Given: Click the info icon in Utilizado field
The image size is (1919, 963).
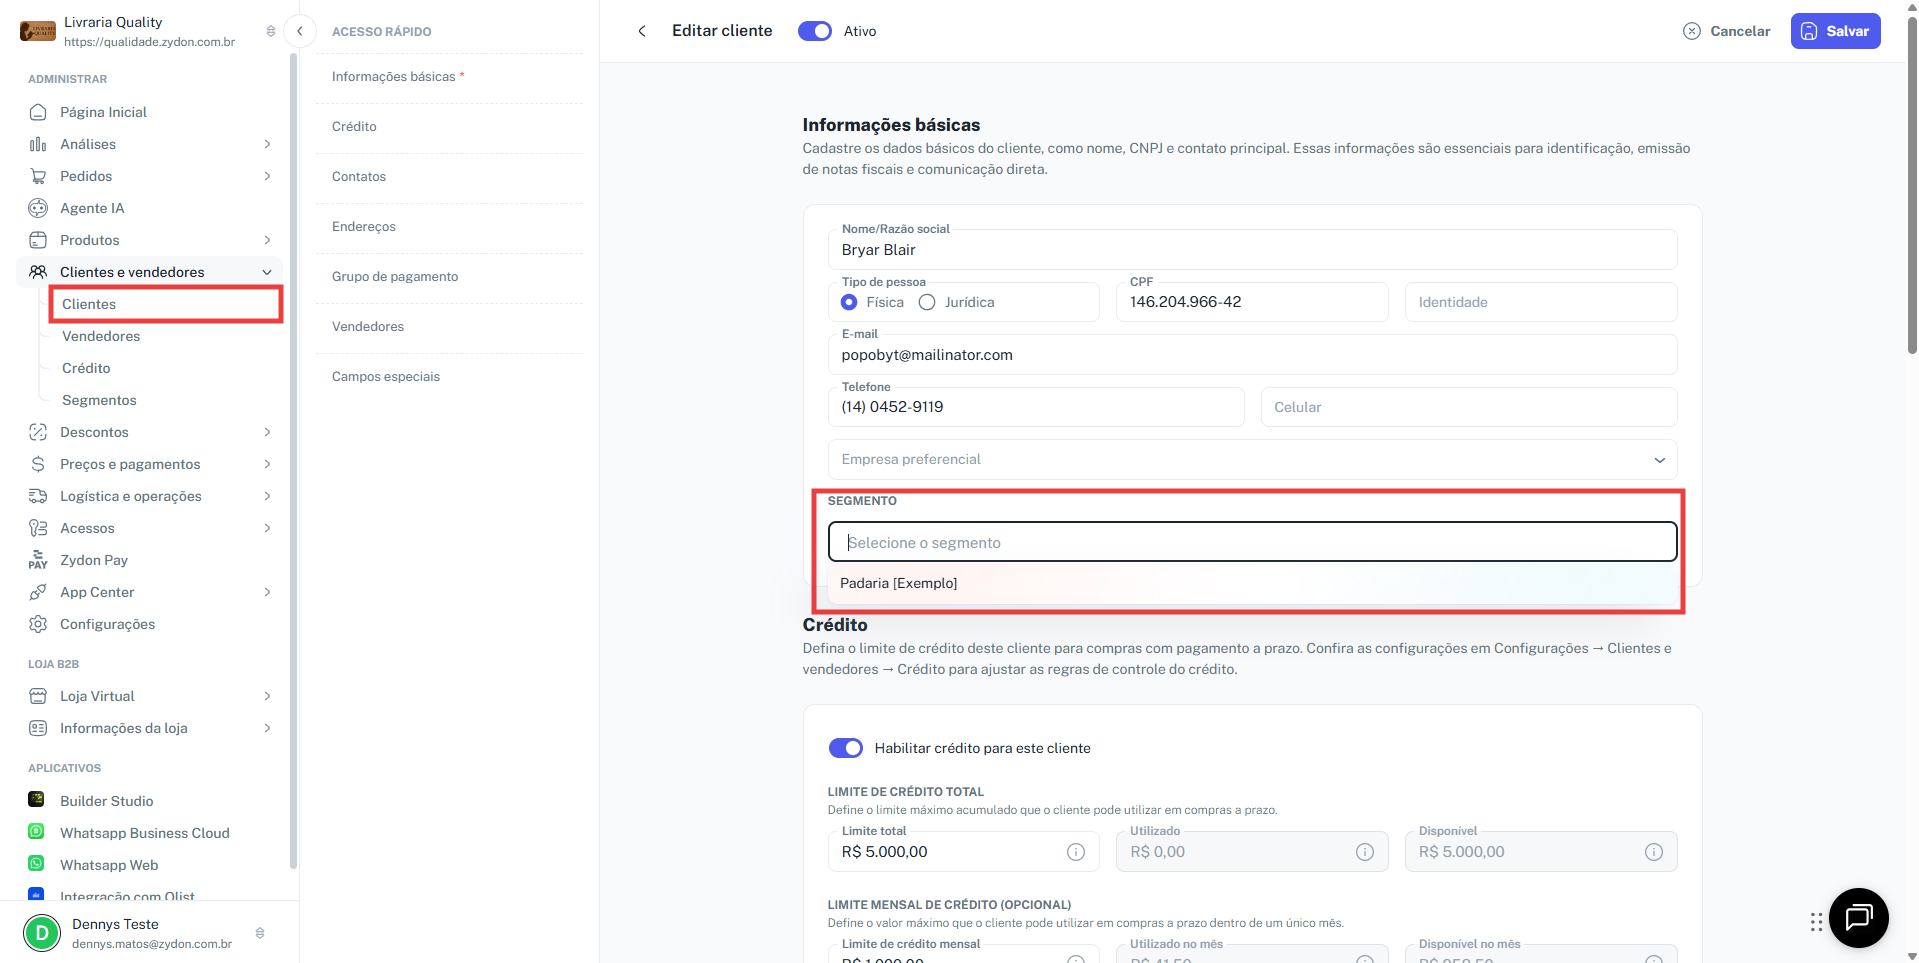Looking at the screenshot, I should coord(1365,852).
